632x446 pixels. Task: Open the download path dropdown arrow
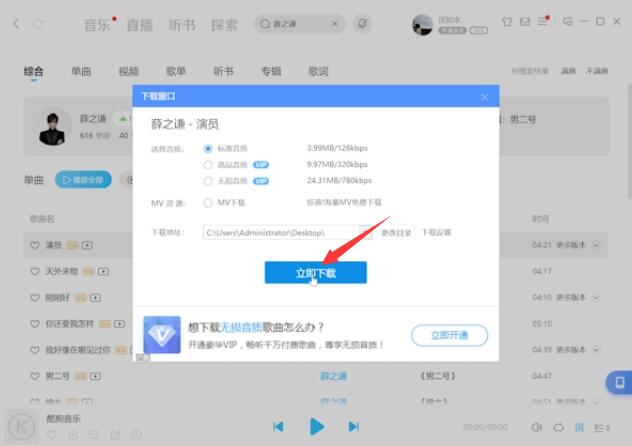coord(366,232)
